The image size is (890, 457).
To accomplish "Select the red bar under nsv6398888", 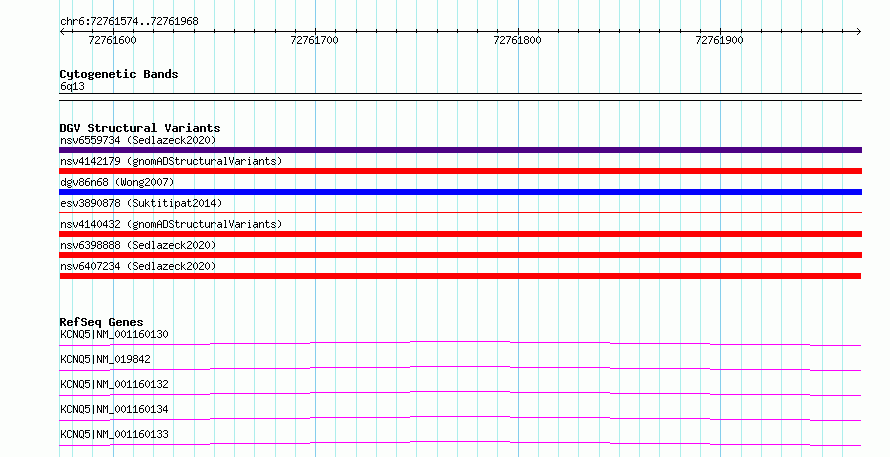I will pyautogui.click(x=460, y=255).
